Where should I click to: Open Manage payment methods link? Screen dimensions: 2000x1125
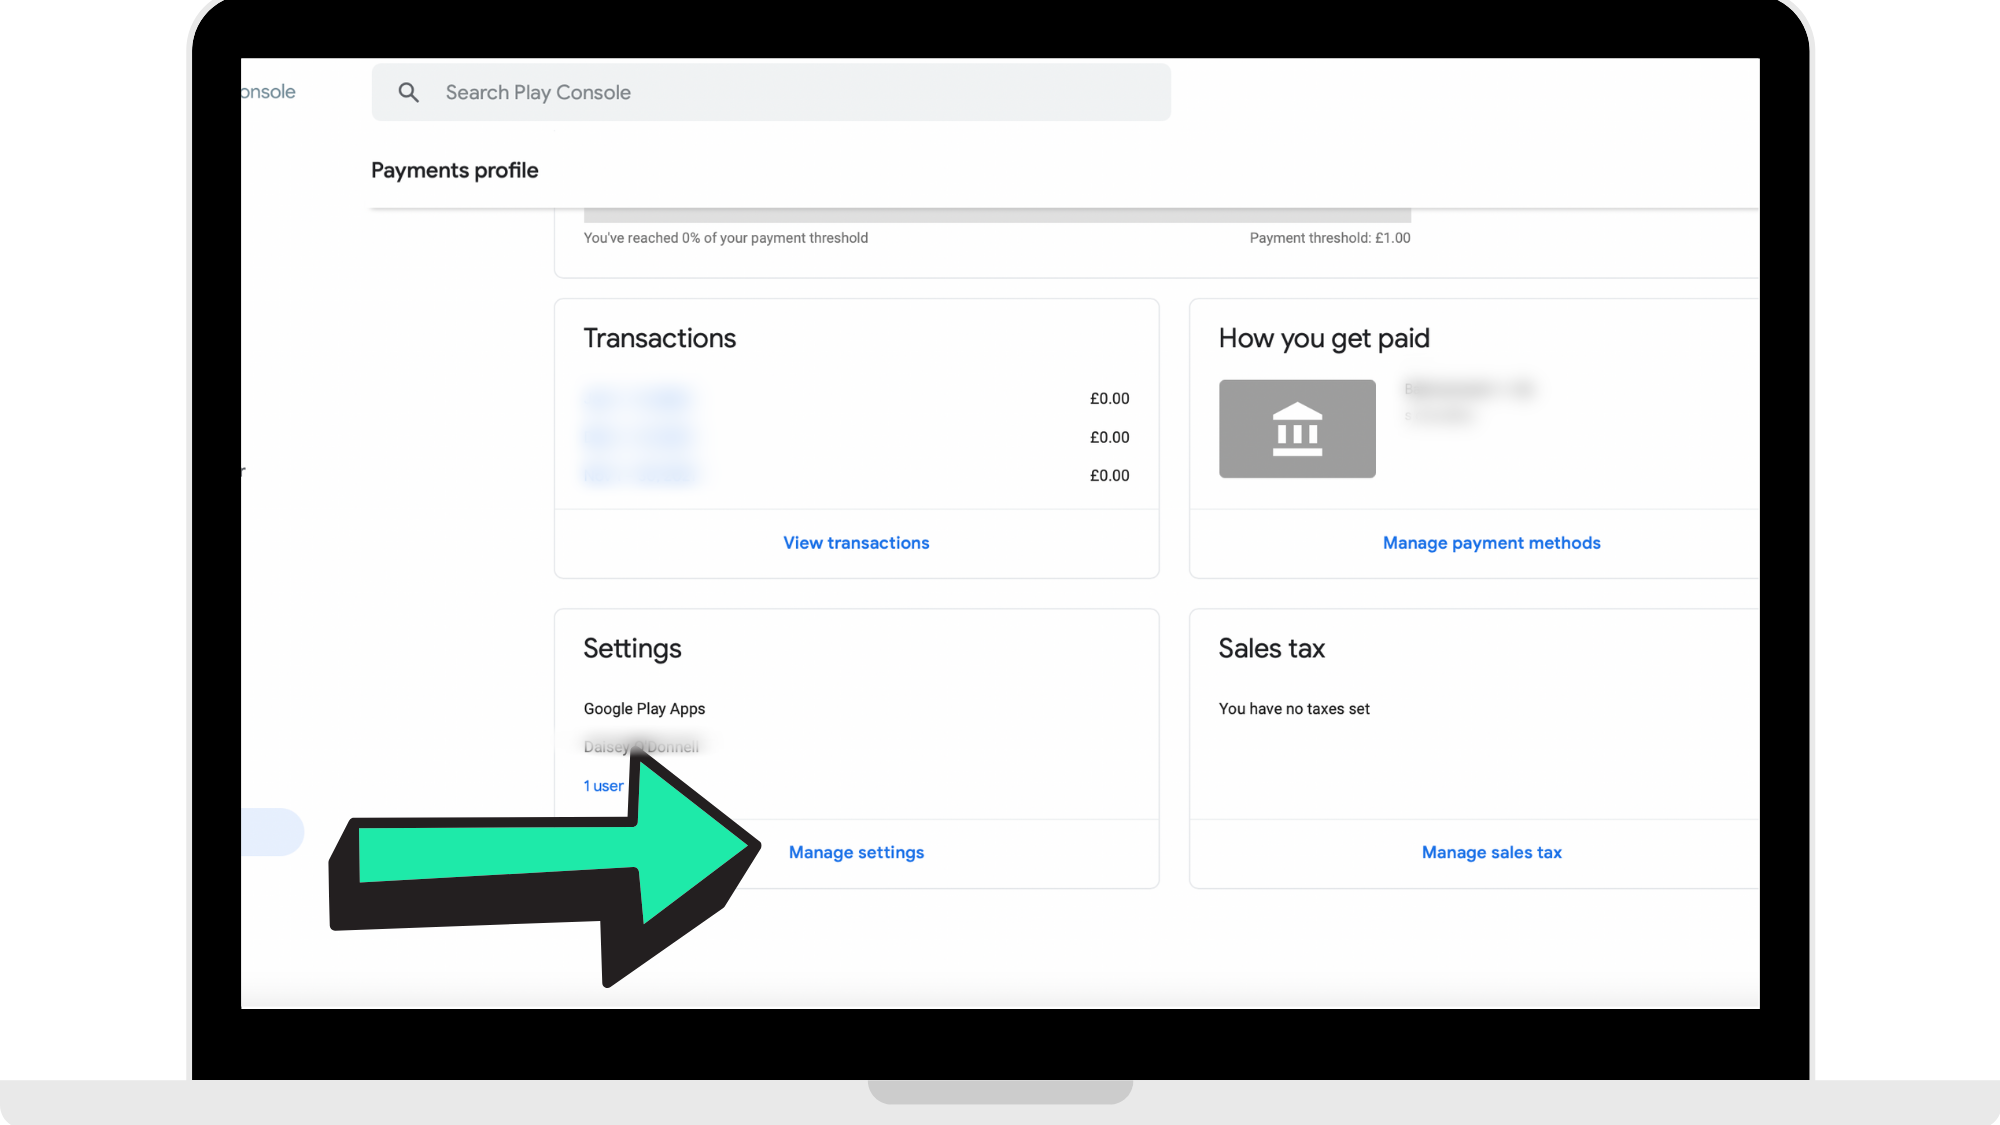coord(1491,543)
